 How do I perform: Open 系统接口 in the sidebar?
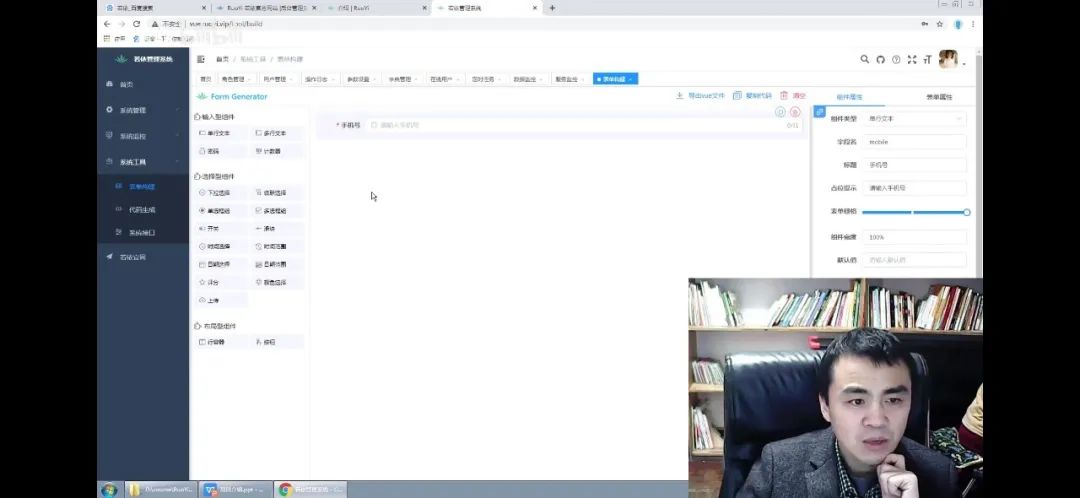click(x=143, y=232)
